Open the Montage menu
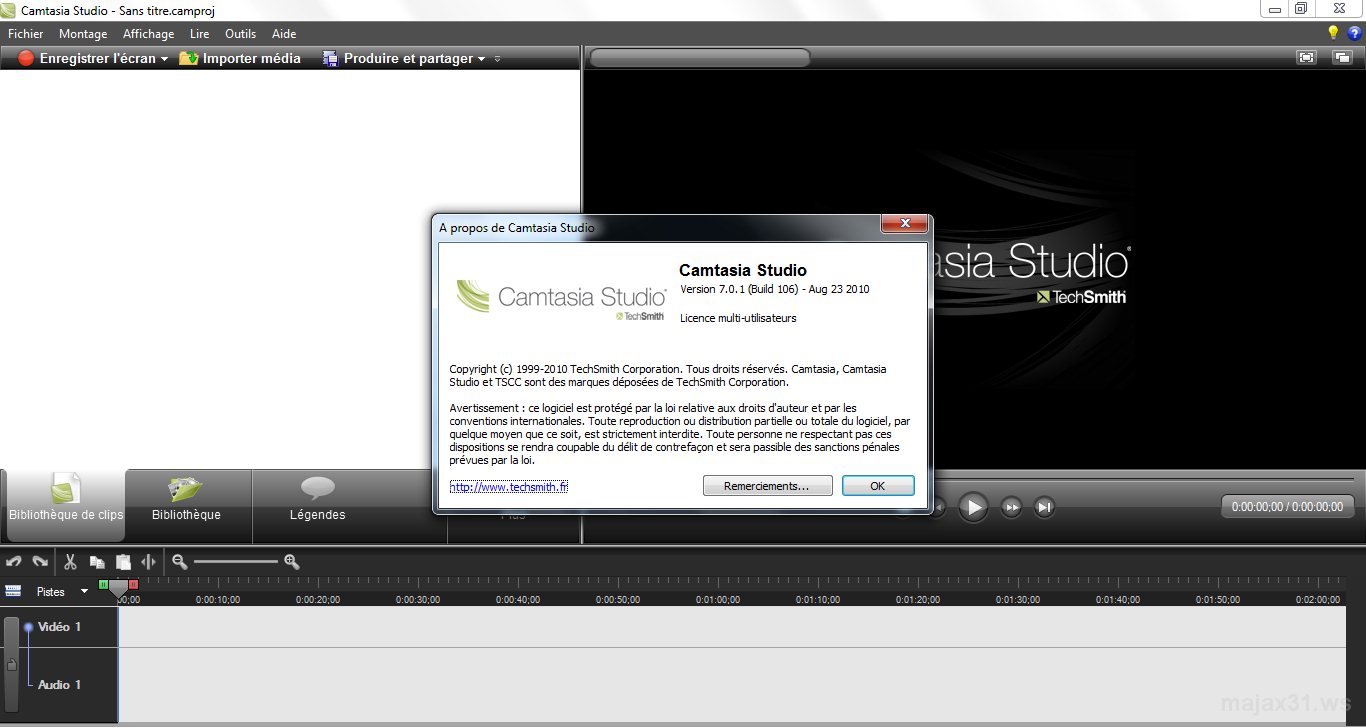 83,33
